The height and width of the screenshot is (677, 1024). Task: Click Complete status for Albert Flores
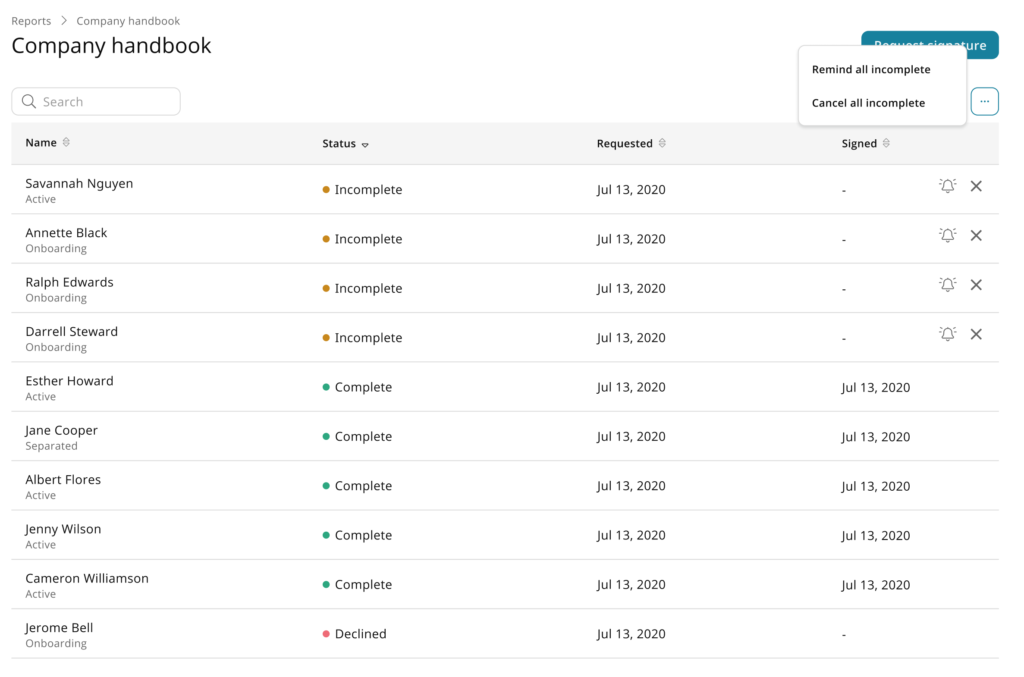pos(357,486)
